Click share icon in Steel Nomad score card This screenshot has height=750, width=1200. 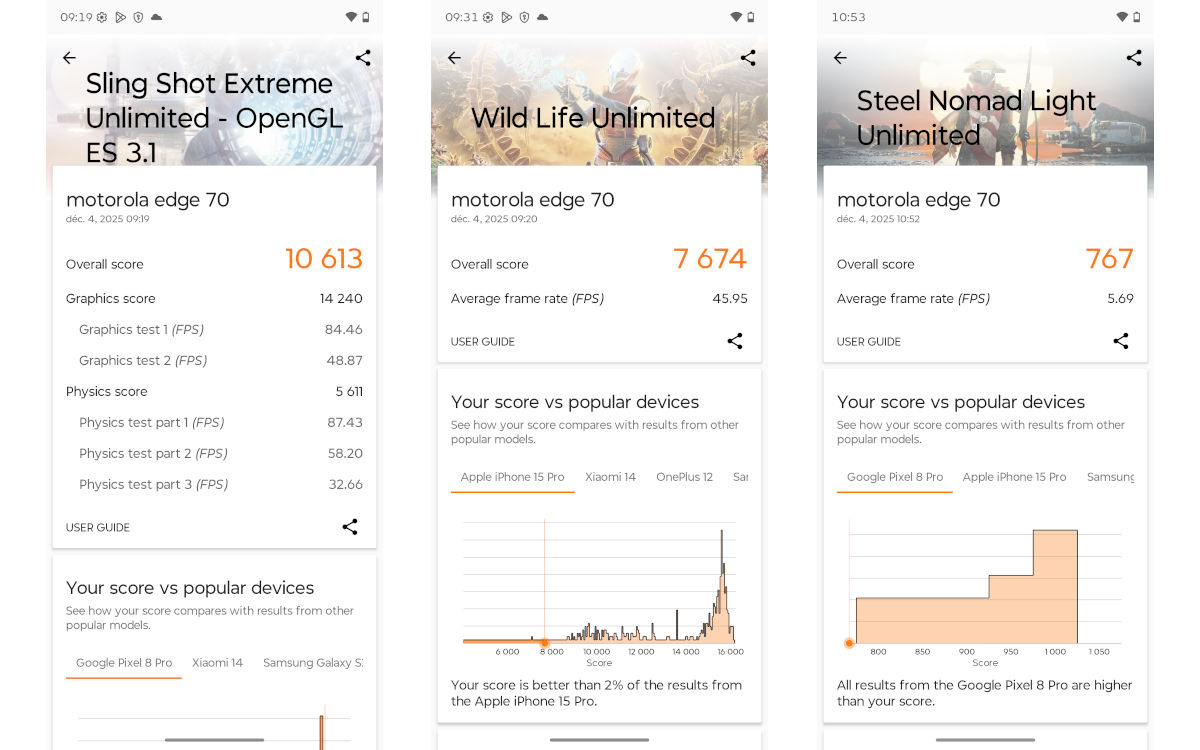tap(1121, 341)
